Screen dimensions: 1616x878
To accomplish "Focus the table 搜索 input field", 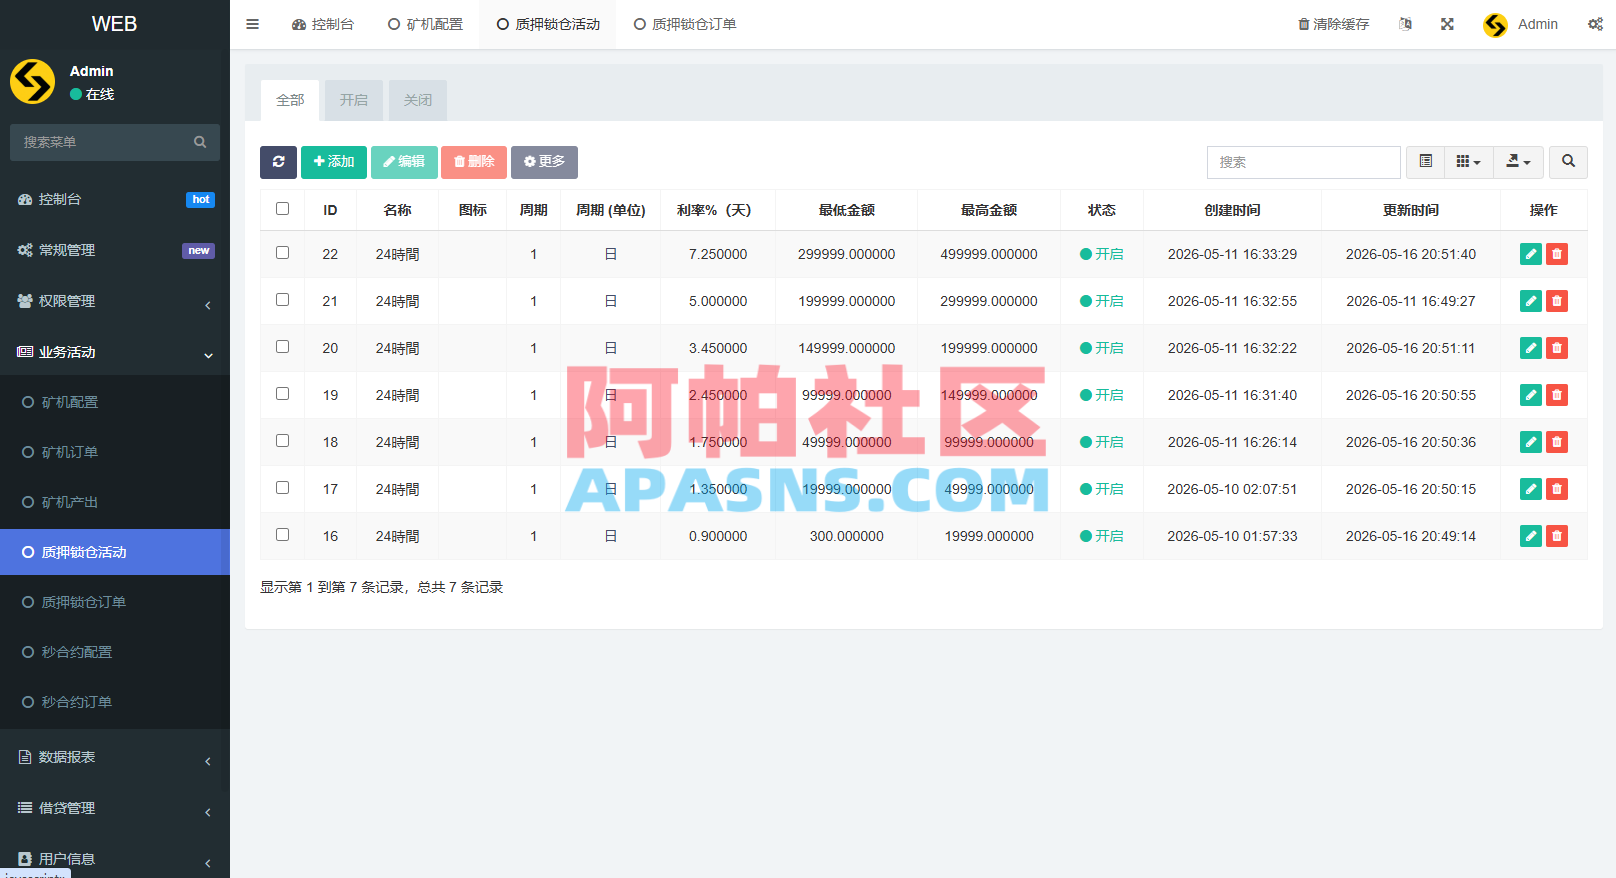I will [1303, 162].
